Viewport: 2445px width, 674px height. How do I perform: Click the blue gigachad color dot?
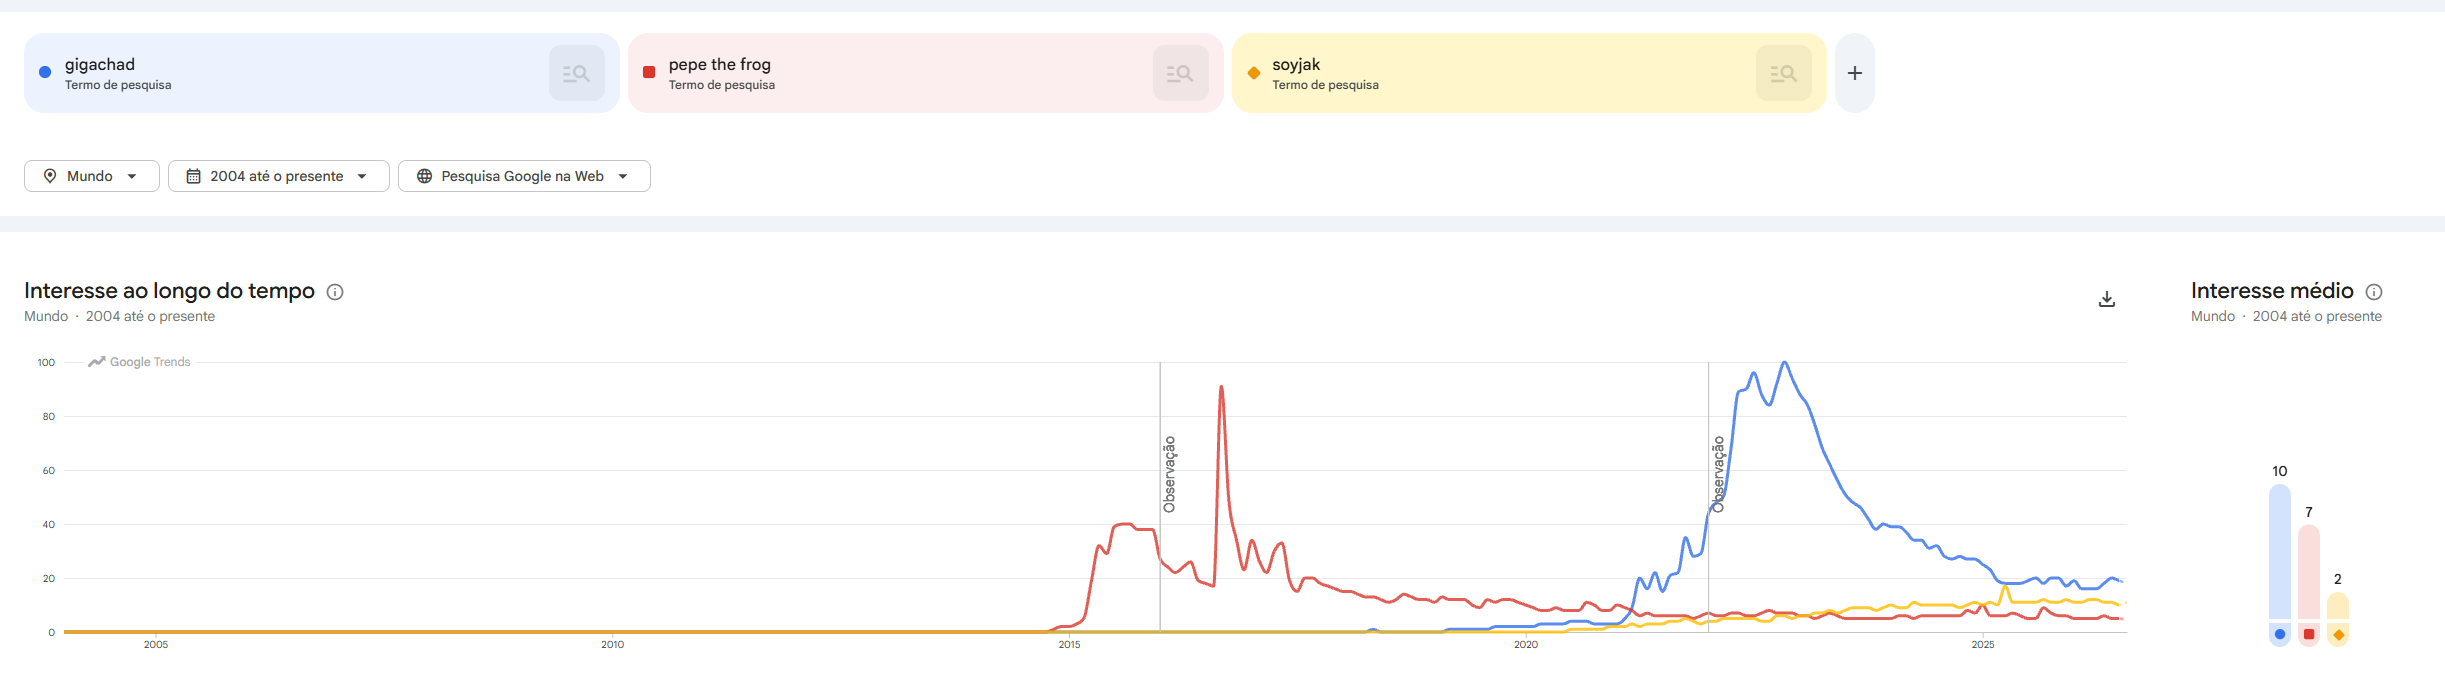[x=45, y=72]
